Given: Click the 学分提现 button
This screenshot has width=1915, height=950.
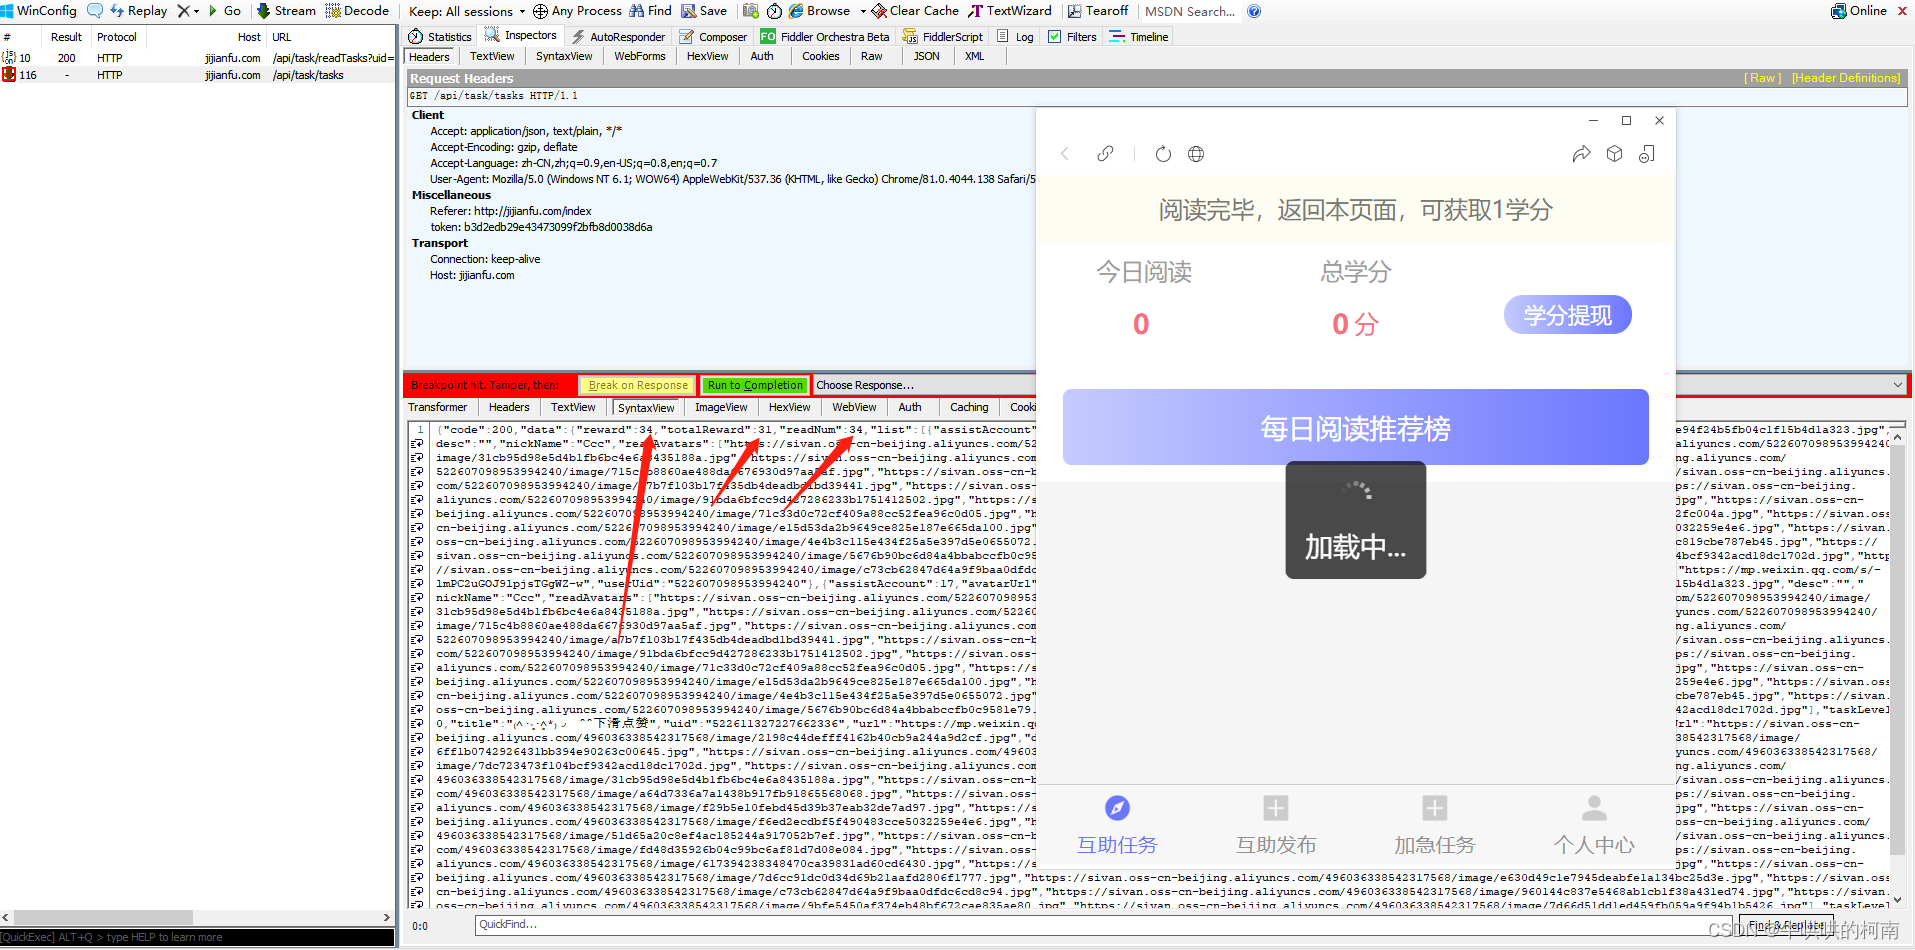Looking at the screenshot, I should tap(1568, 315).
